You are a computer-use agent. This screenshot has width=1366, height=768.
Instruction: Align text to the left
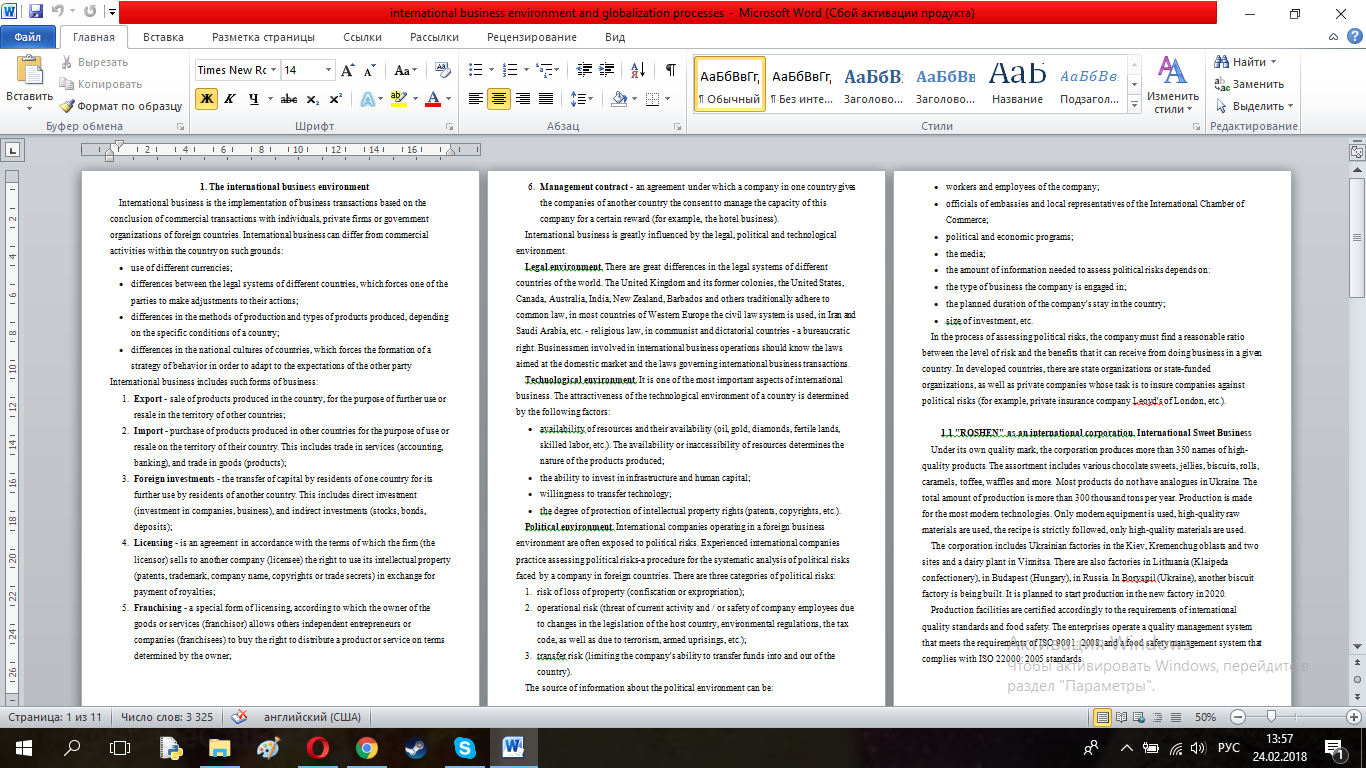point(476,98)
